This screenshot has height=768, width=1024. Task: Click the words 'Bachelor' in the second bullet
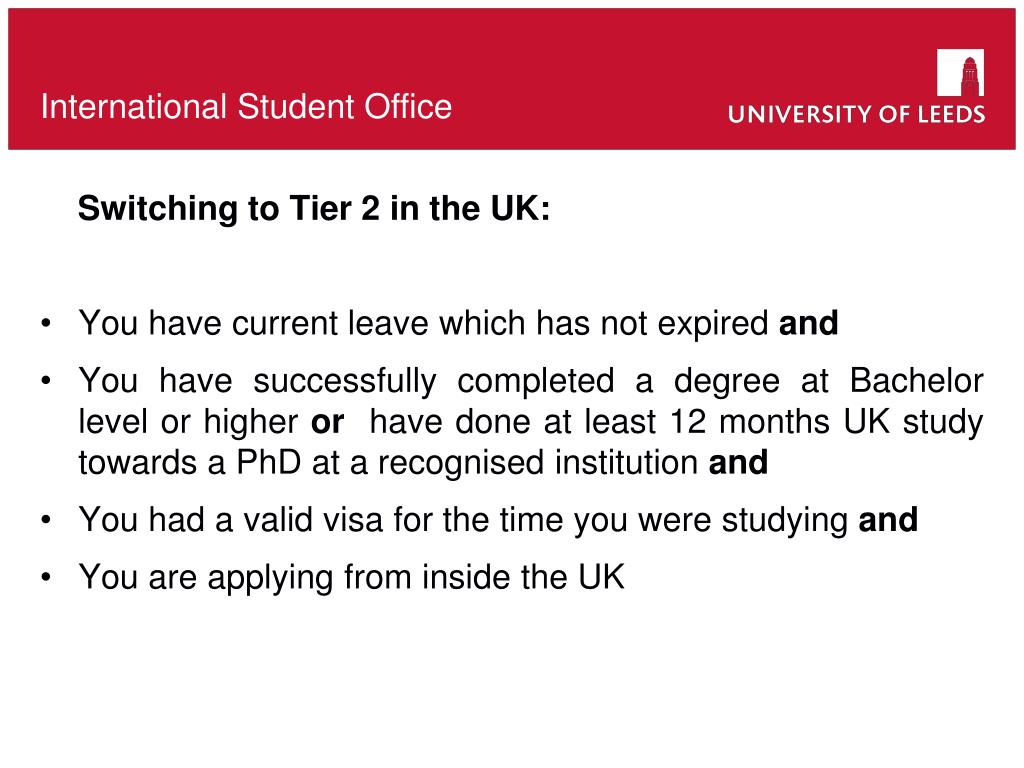point(917,381)
